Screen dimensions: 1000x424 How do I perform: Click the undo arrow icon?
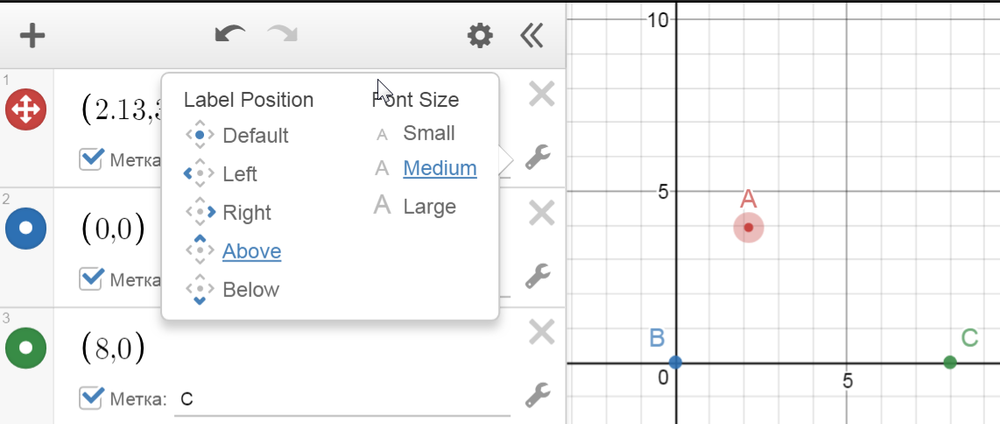[230, 35]
